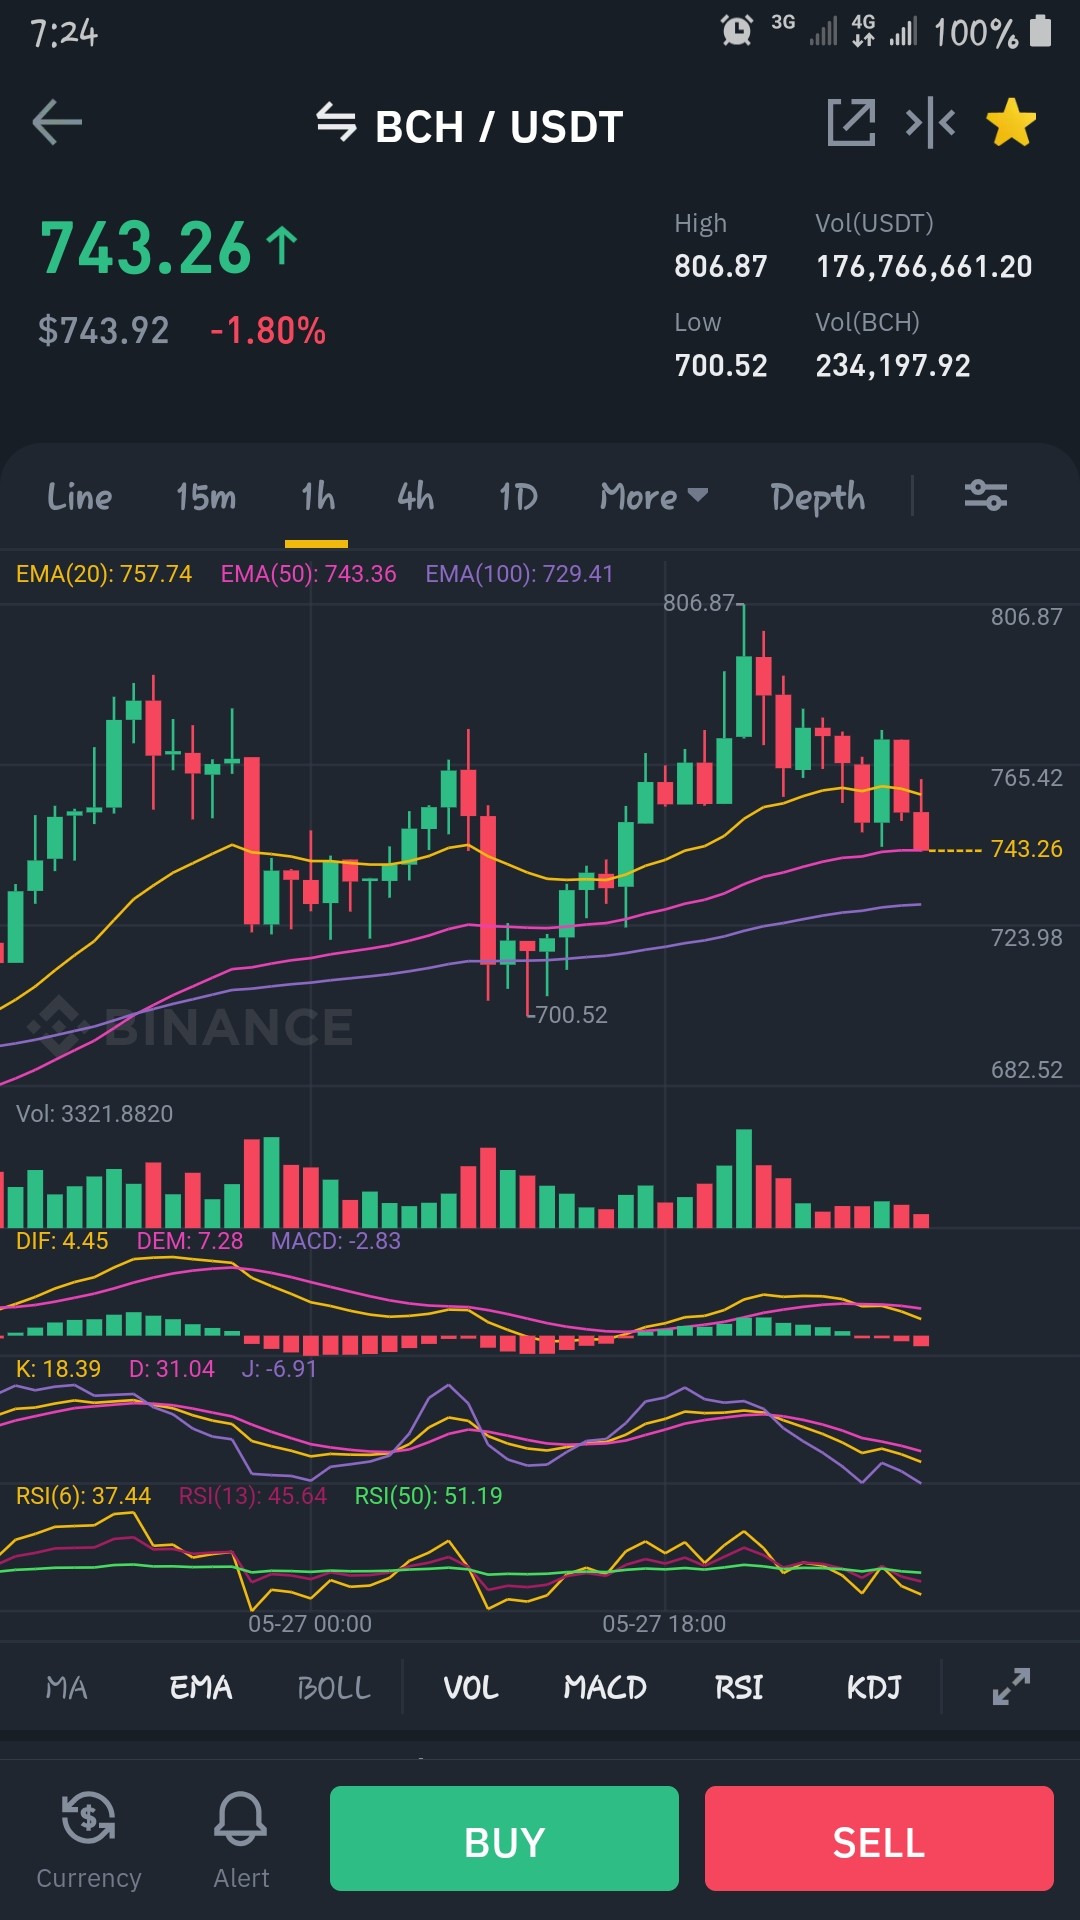Tap the 05-27 18:00 time marker

[x=664, y=1624]
